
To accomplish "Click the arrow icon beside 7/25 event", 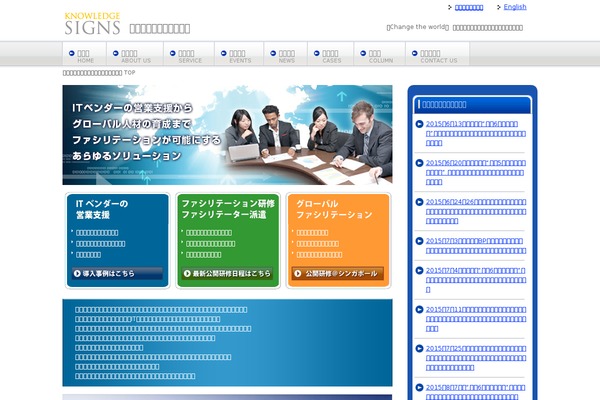I will [x=419, y=349].
